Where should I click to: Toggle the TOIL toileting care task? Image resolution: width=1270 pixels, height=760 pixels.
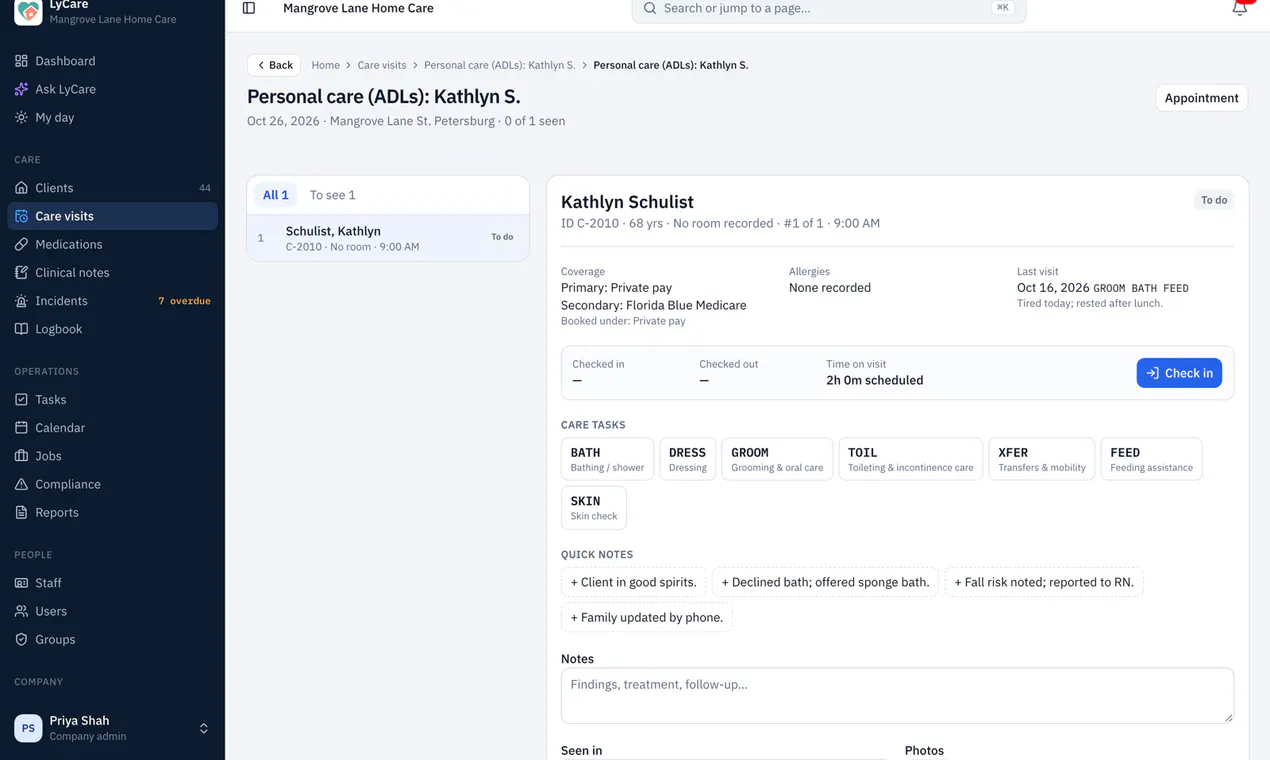(910, 459)
